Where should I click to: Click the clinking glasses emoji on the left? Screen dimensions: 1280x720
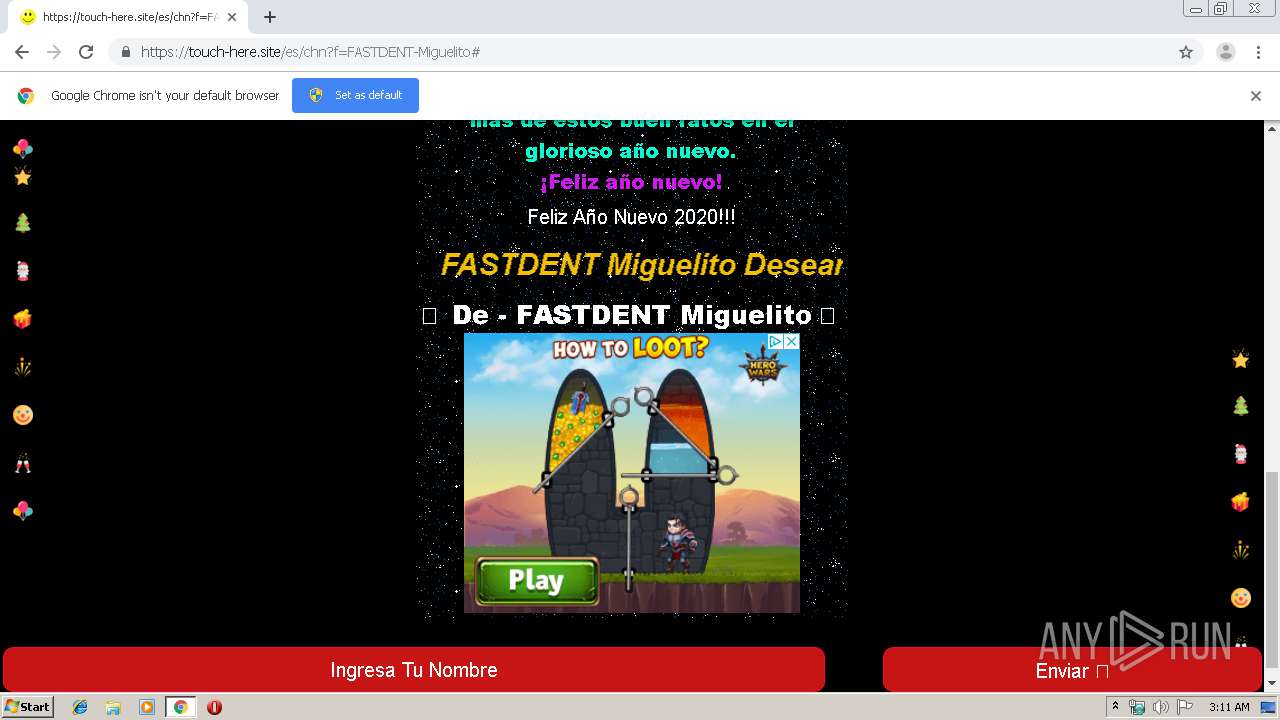[x=23, y=463]
